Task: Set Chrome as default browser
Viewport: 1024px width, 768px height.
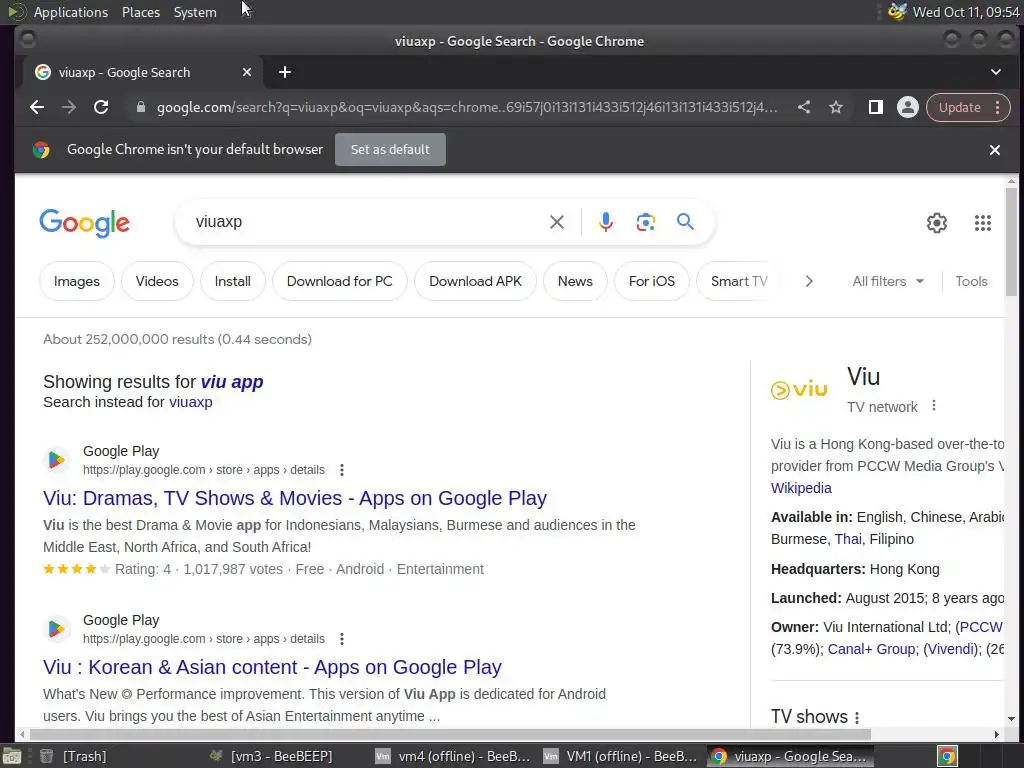Action: coord(391,150)
